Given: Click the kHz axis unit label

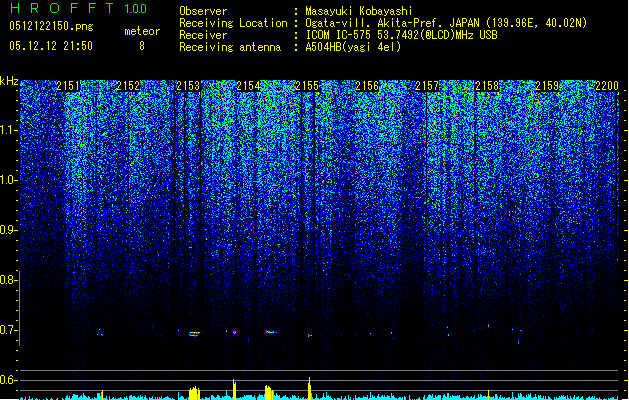Looking at the screenshot, I should pyautogui.click(x=9, y=81).
